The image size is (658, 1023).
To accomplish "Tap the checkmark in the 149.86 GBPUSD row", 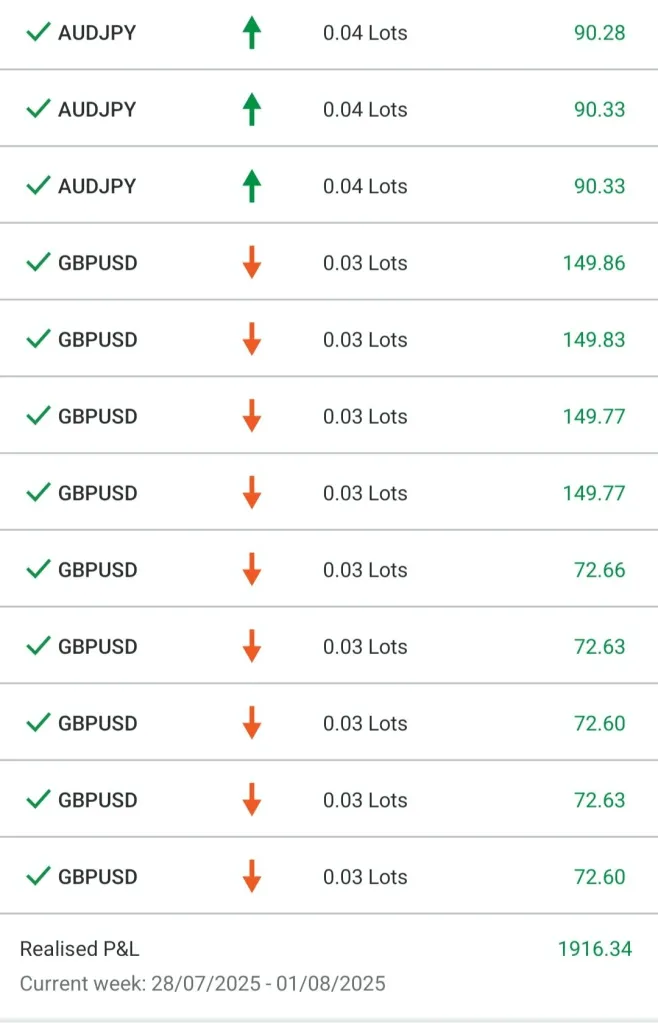I will pos(38,263).
